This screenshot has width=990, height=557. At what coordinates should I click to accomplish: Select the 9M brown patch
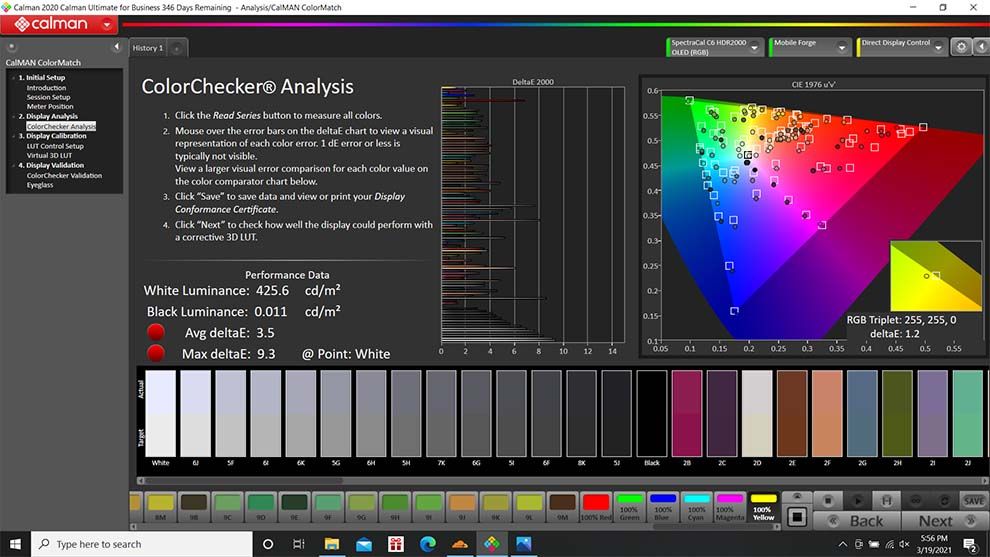click(562, 507)
